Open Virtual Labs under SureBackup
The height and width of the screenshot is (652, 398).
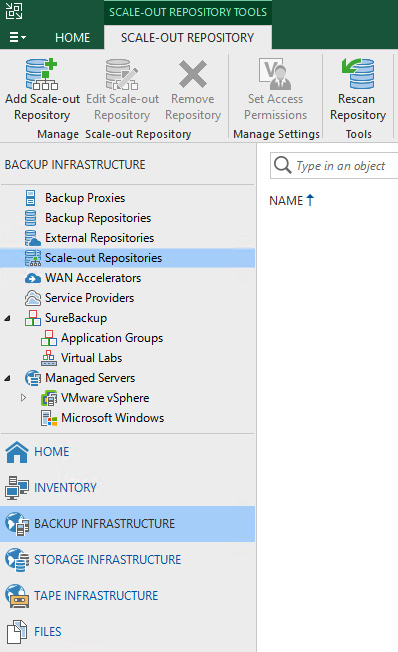coord(91,358)
